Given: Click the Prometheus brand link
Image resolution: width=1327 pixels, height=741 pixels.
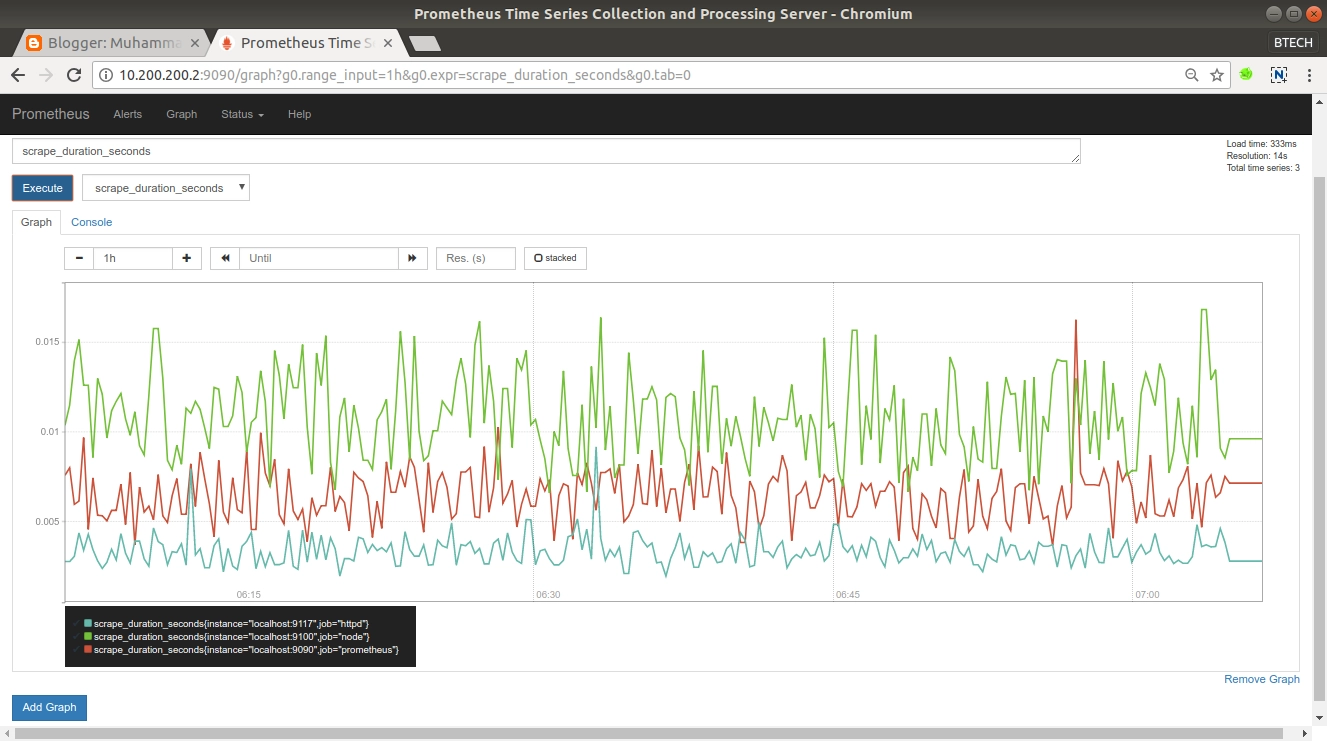Looking at the screenshot, I should click(x=51, y=114).
